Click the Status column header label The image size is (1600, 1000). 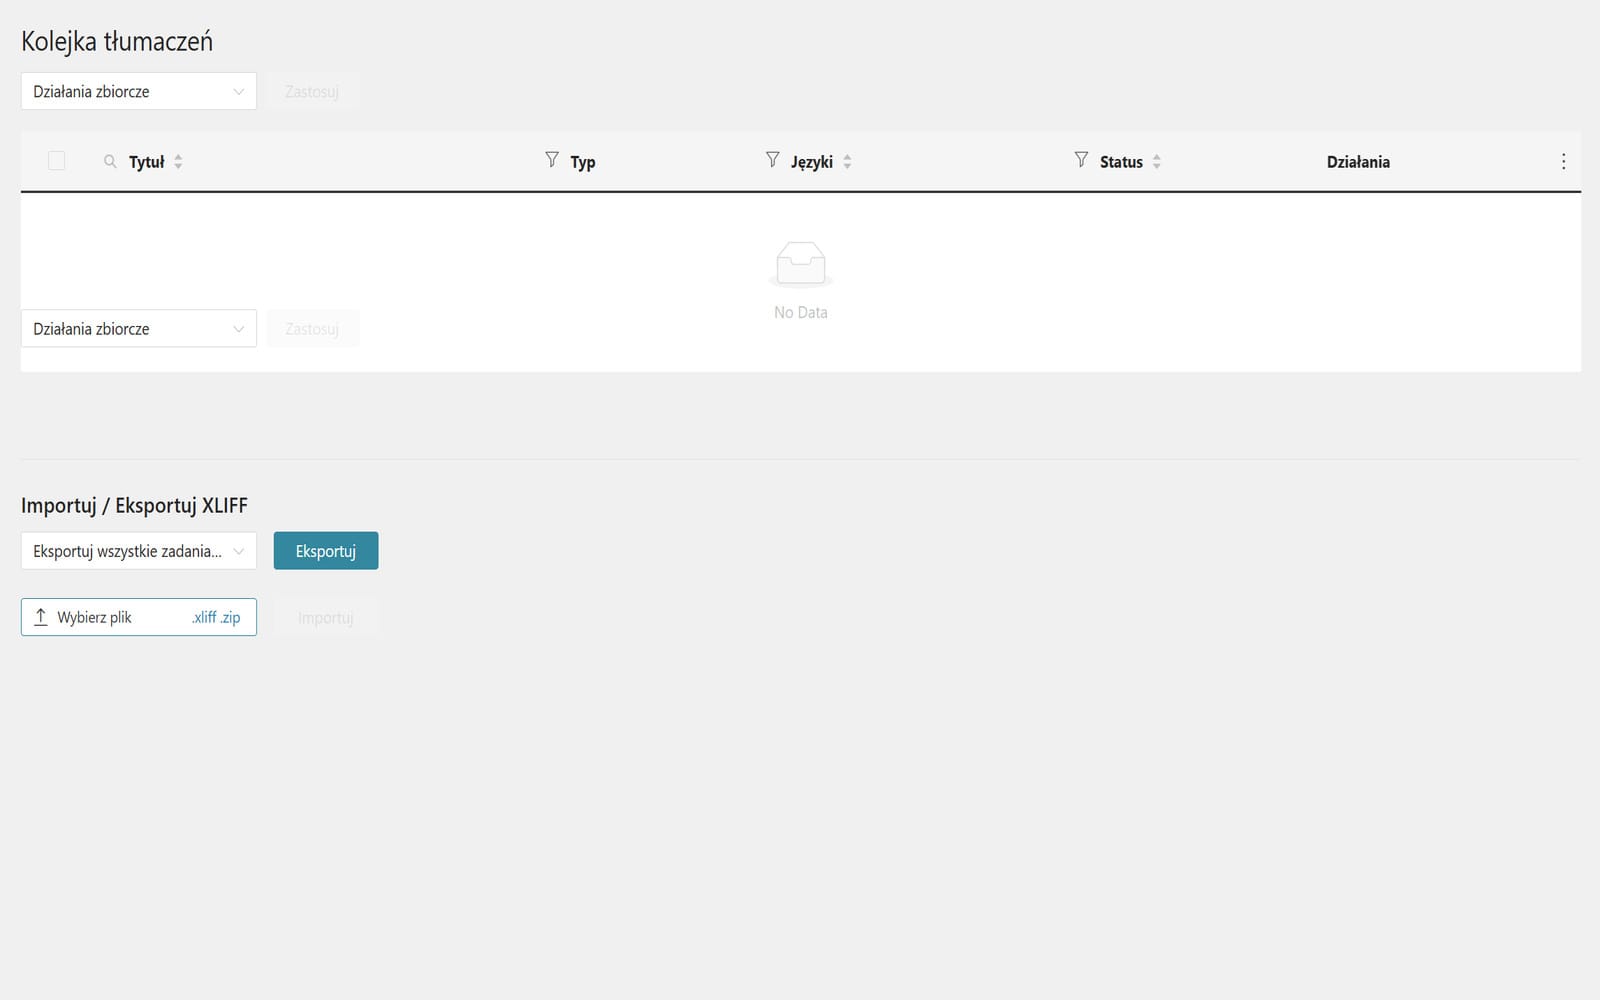[1121, 162]
